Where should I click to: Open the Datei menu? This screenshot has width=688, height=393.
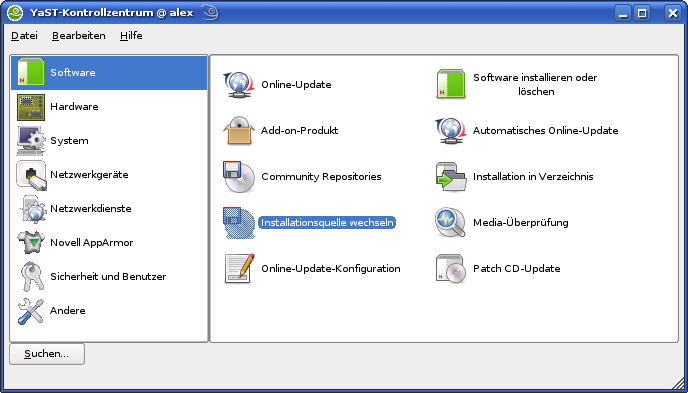(24, 36)
